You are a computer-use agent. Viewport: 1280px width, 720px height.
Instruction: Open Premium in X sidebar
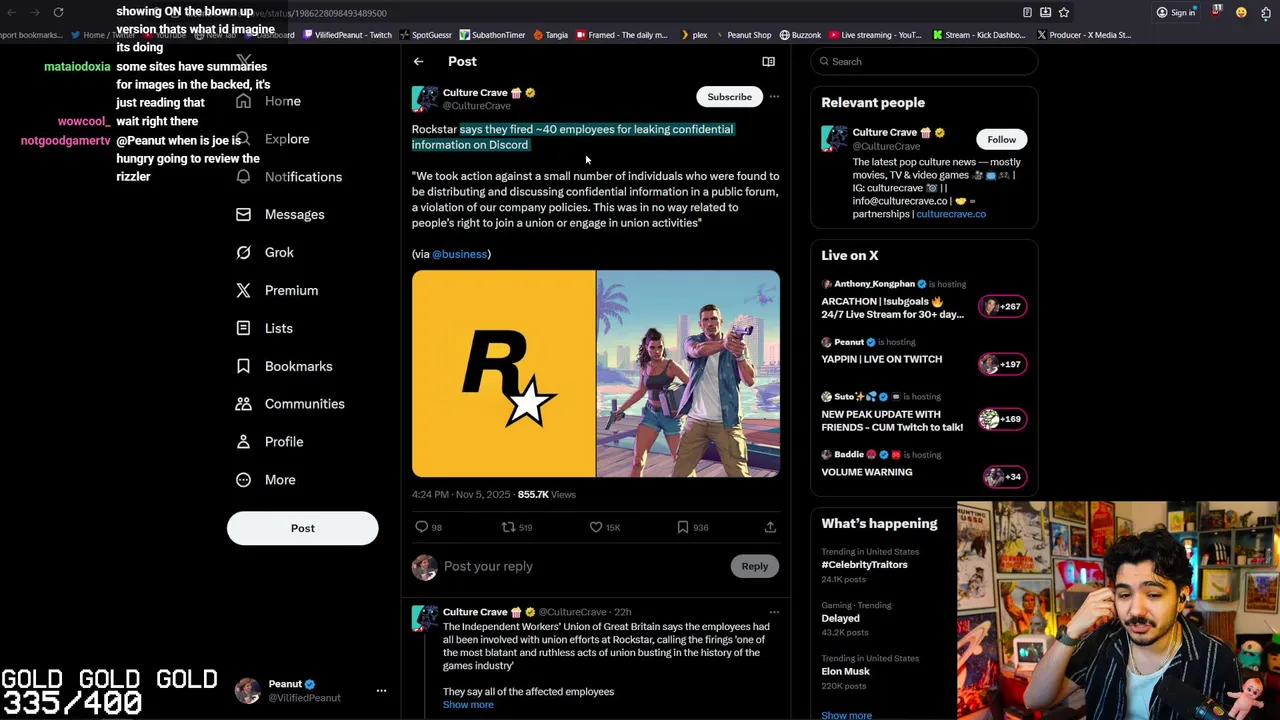click(277, 291)
